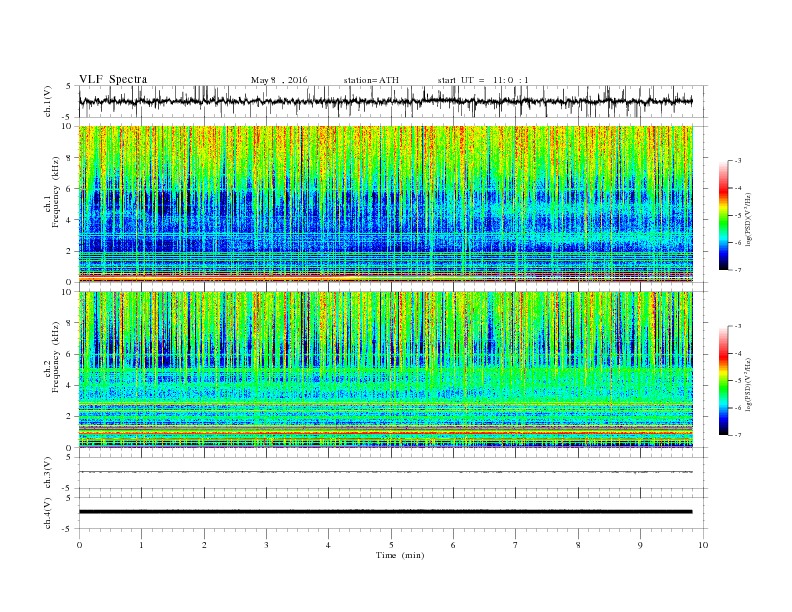Click the ch.1 voltage waveform trace
The image size is (792, 612).
pos(385,101)
